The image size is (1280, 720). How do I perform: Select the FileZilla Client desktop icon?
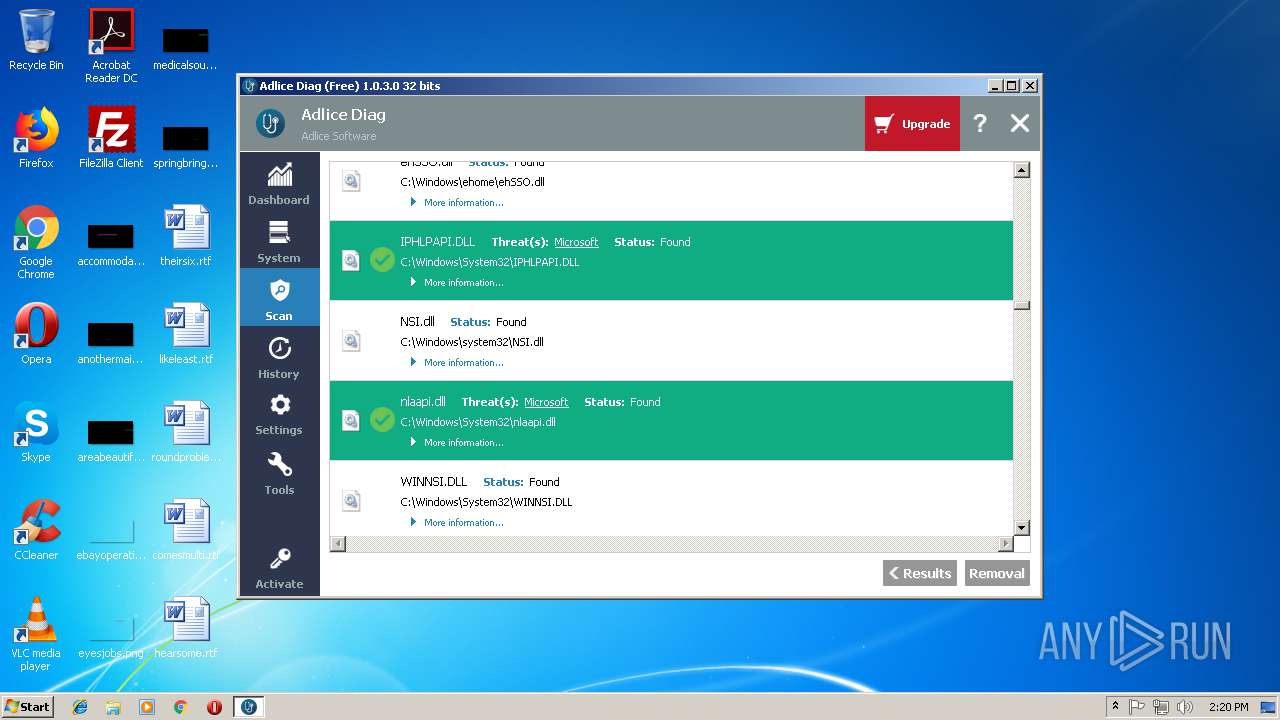tap(111, 138)
